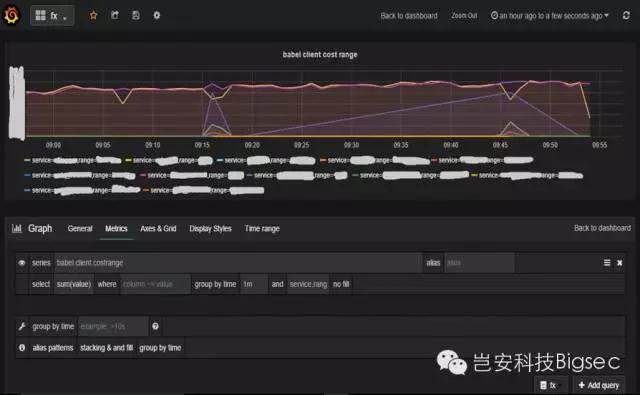Screen dimensions: 640x395
Task: Click the where condition input field
Action: pos(155,284)
